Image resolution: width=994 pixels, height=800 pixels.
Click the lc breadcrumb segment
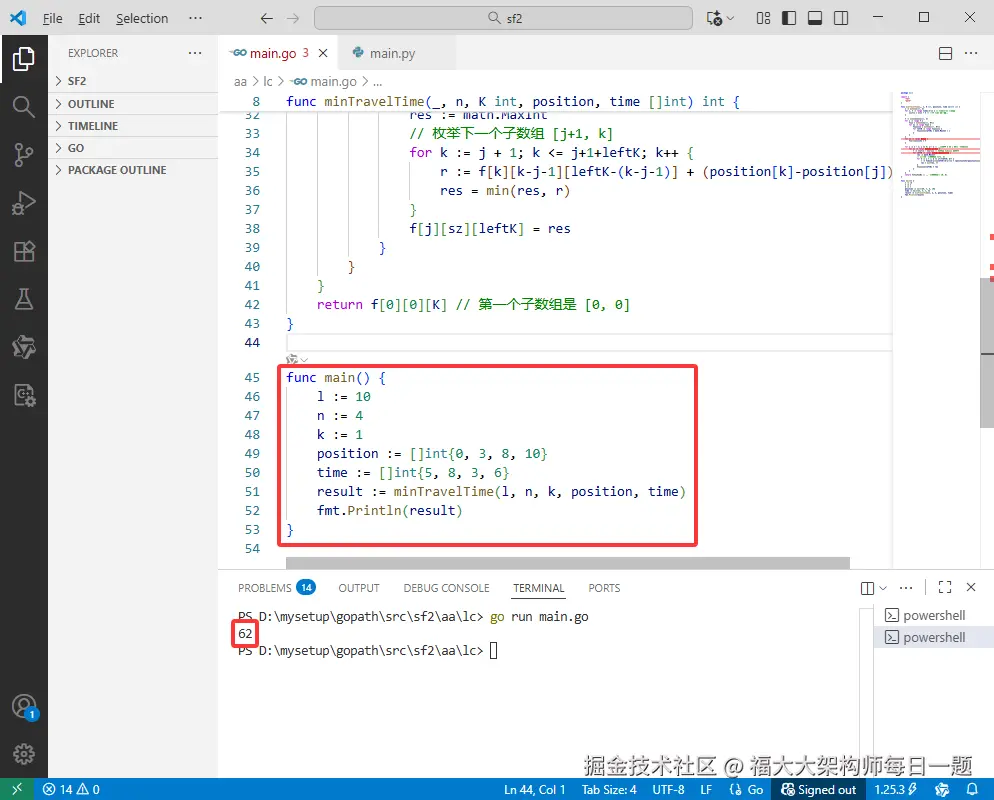click(268, 82)
